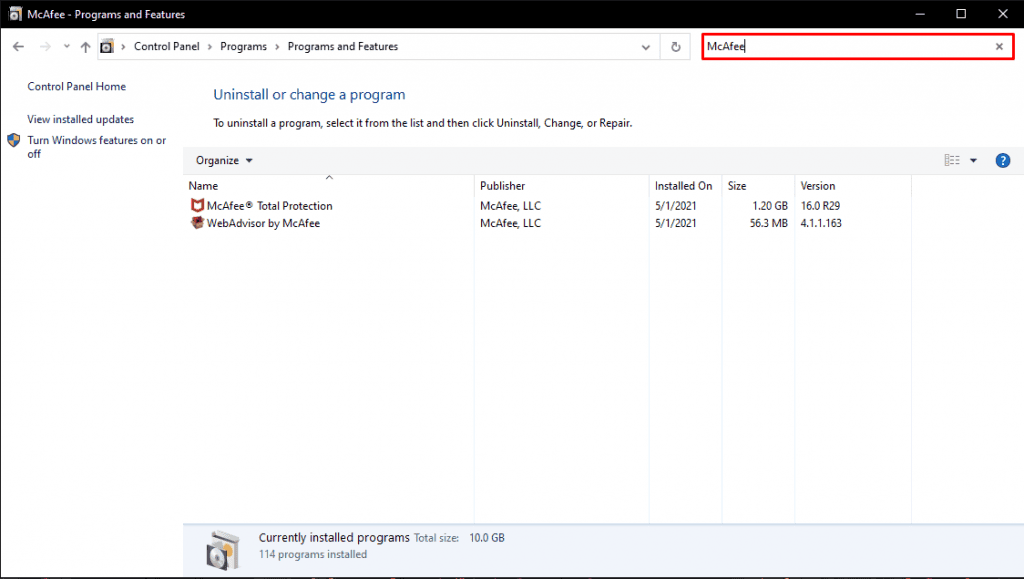Maximize the Programs and Features window
Image resolution: width=1024 pixels, height=579 pixels.
coord(961,14)
